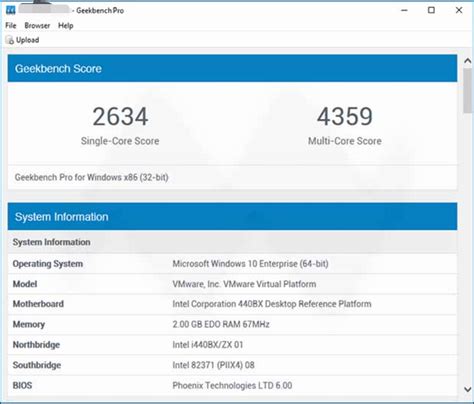Open the Browser menu
The image size is (474, 404).
point(37,25)
